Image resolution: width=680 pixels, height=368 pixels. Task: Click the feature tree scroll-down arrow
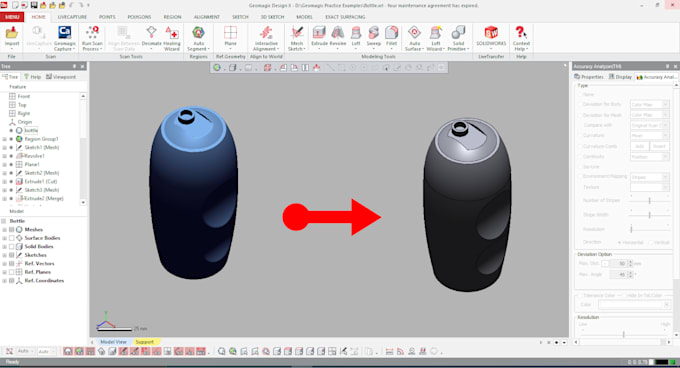[x=83, y=202]
